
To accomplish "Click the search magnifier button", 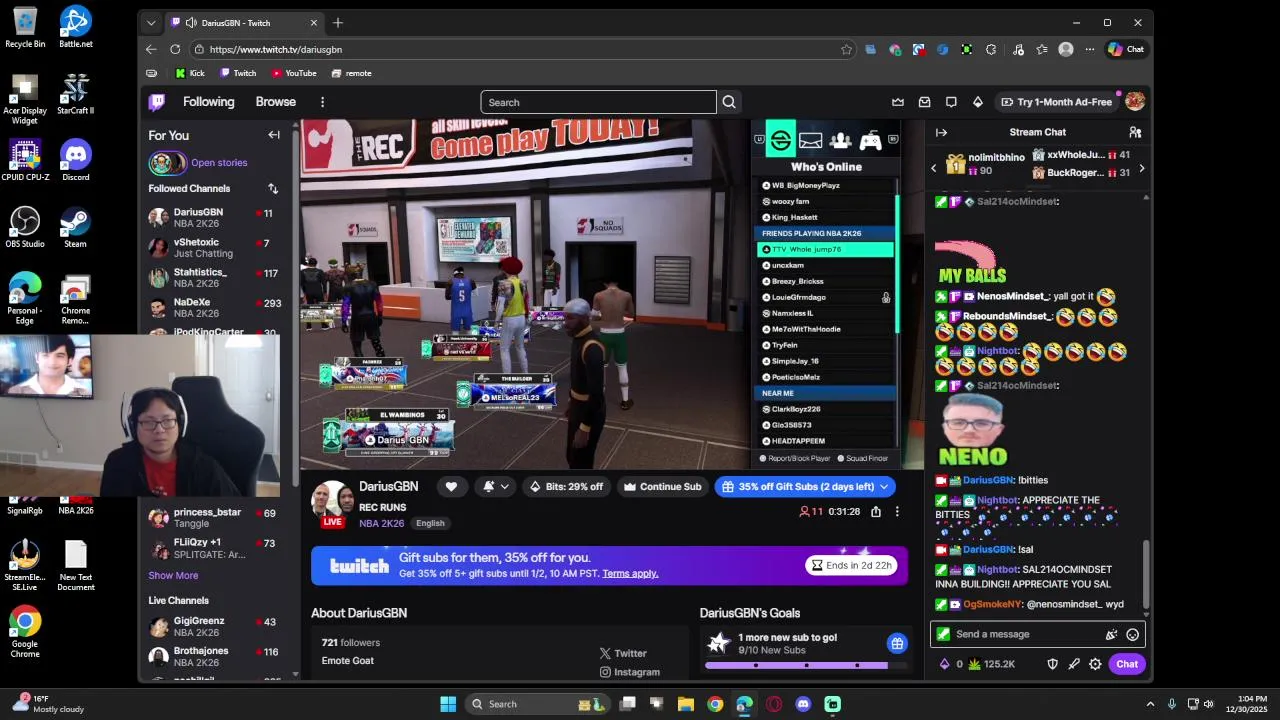I will 729,102.
